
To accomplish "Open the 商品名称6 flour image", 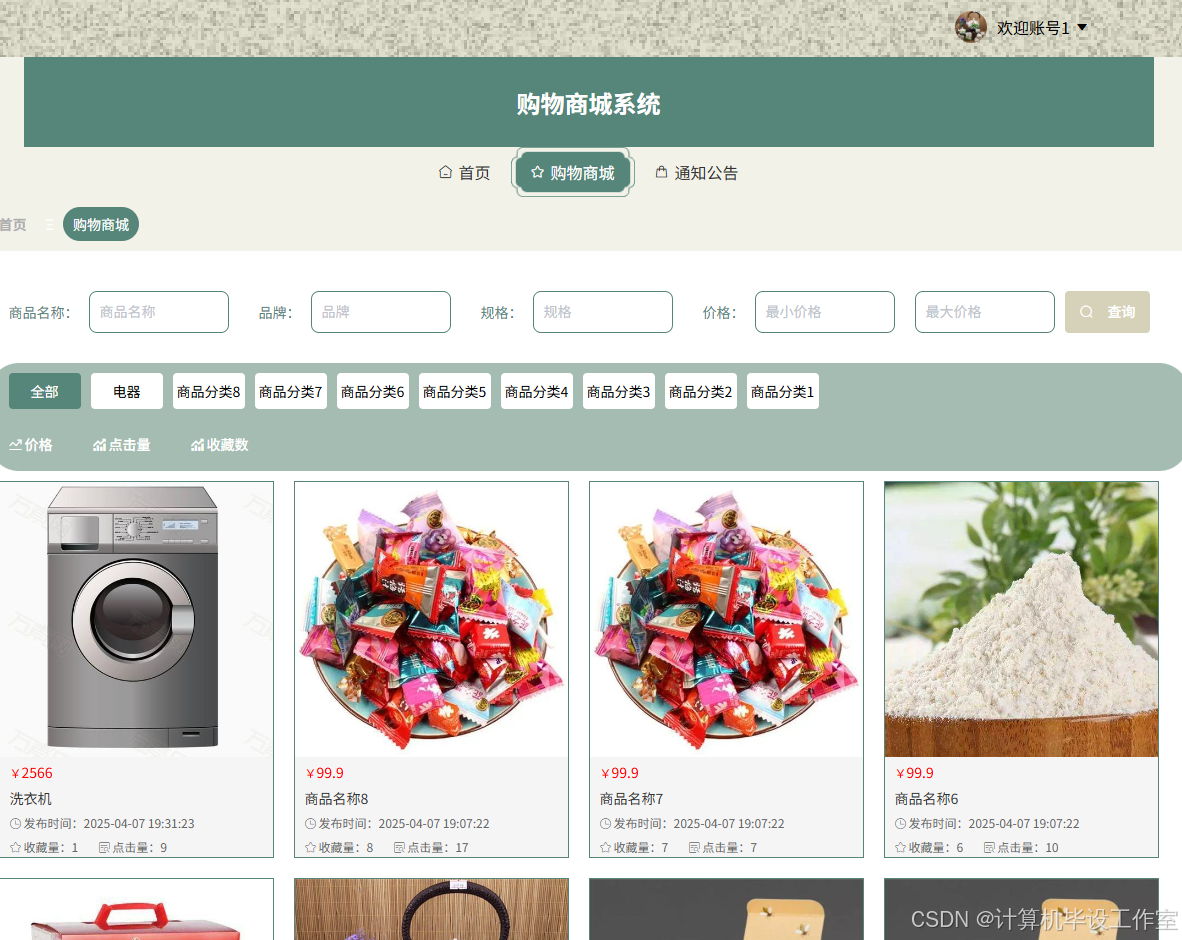I will (1021, 619).
